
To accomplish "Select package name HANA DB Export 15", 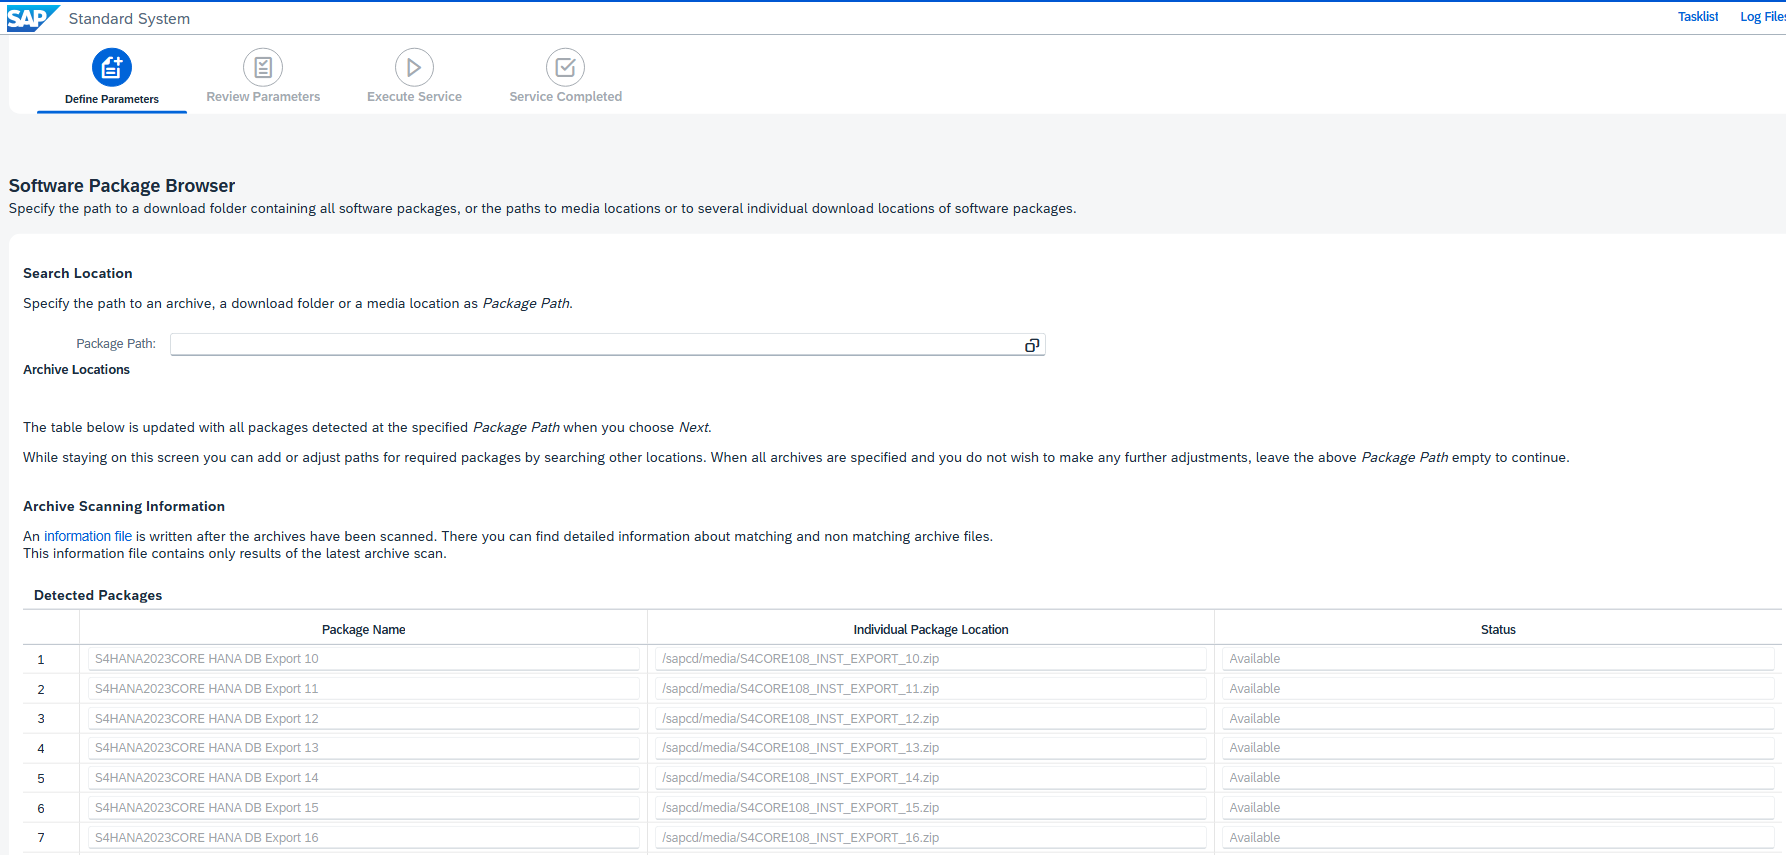I will [364, 808].
